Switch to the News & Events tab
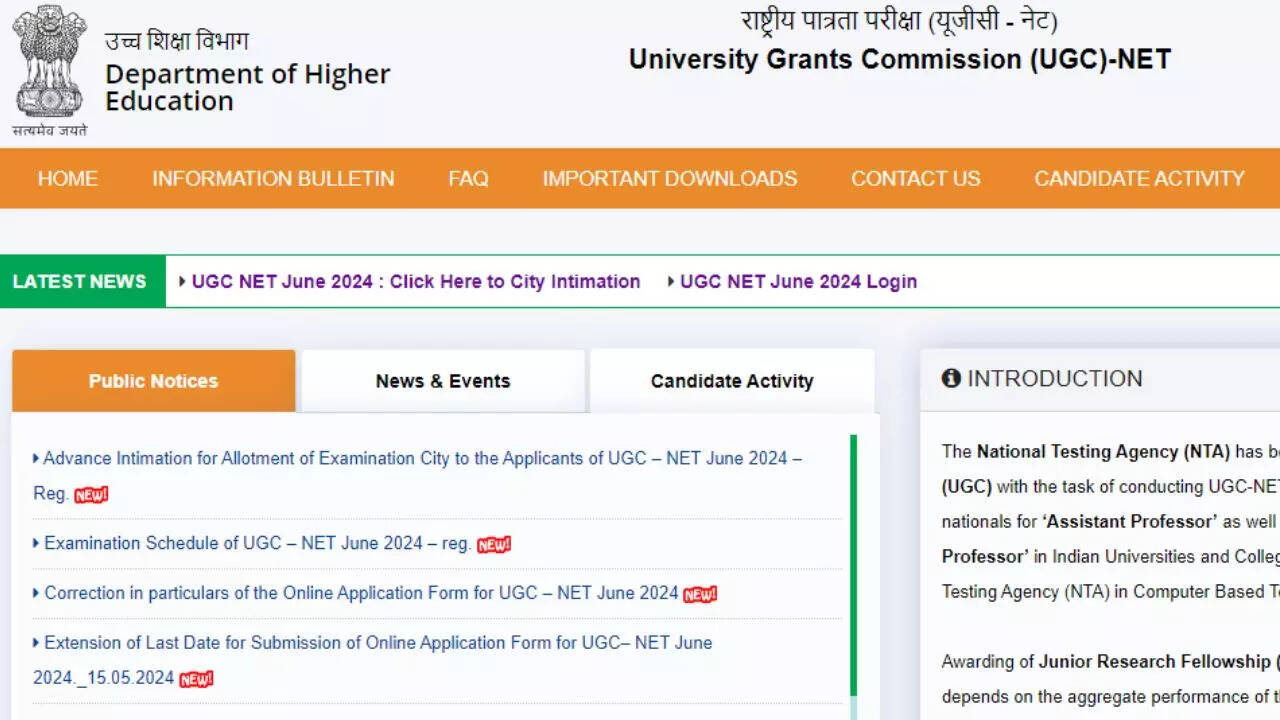 [443, 381]
